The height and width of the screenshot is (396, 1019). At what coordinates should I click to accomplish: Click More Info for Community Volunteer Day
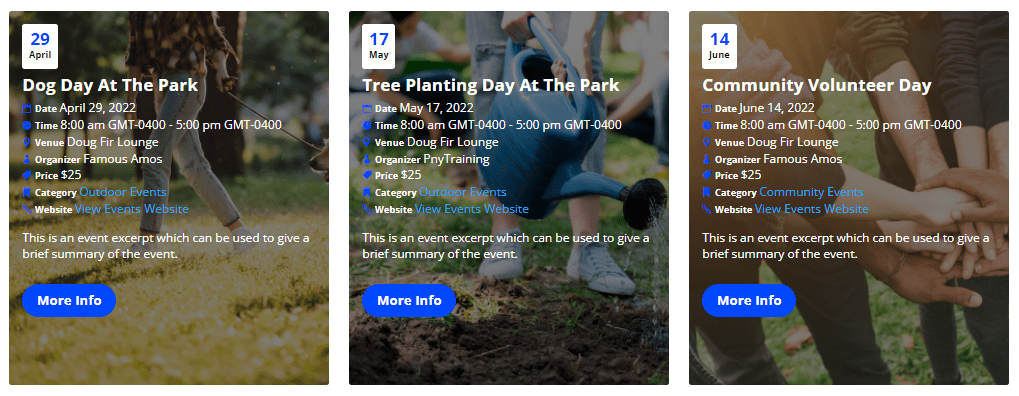point(749,300)
